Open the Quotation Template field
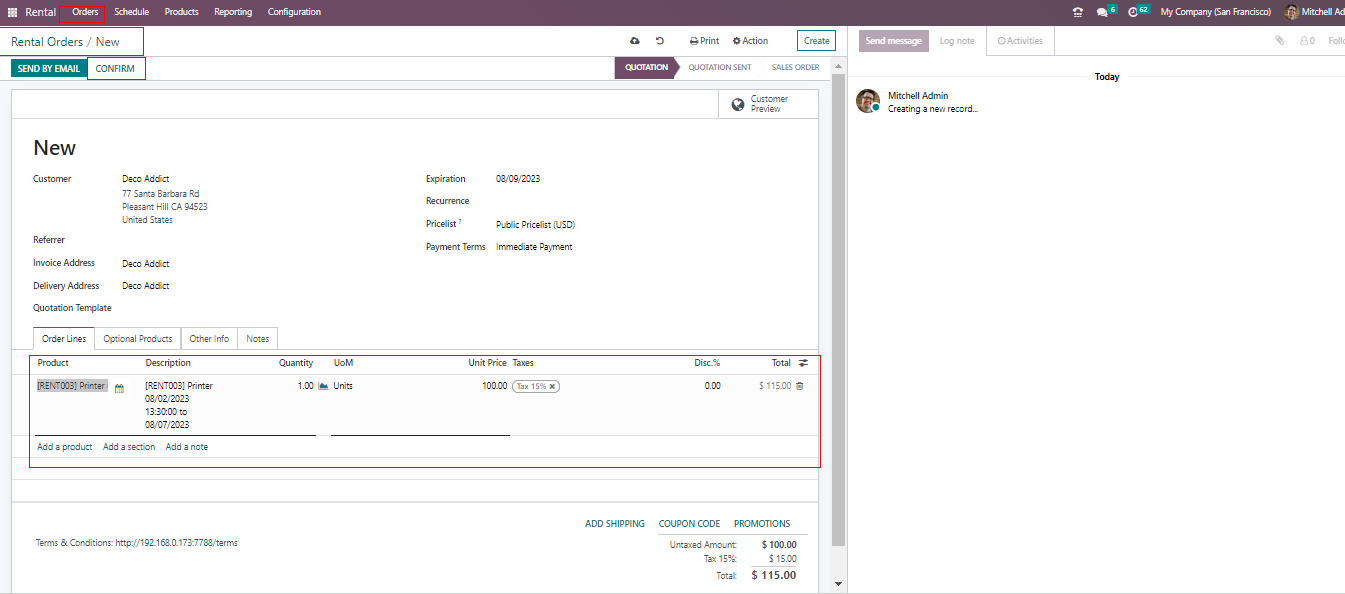Viewport: 1345px width, 594px height. pyautogui.click(x=260, y=308)
